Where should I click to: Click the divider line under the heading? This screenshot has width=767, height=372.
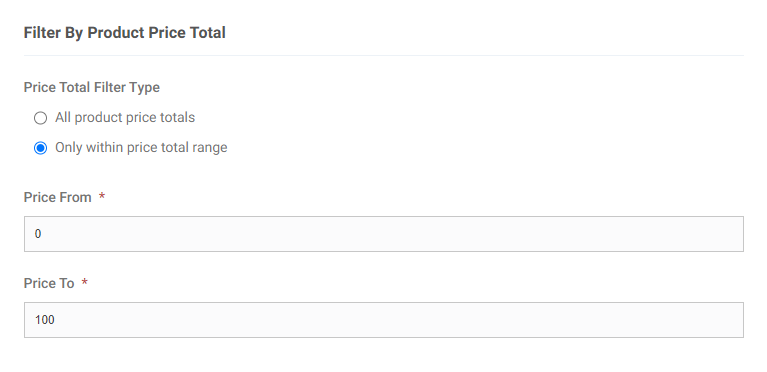(x=384, y=55)
